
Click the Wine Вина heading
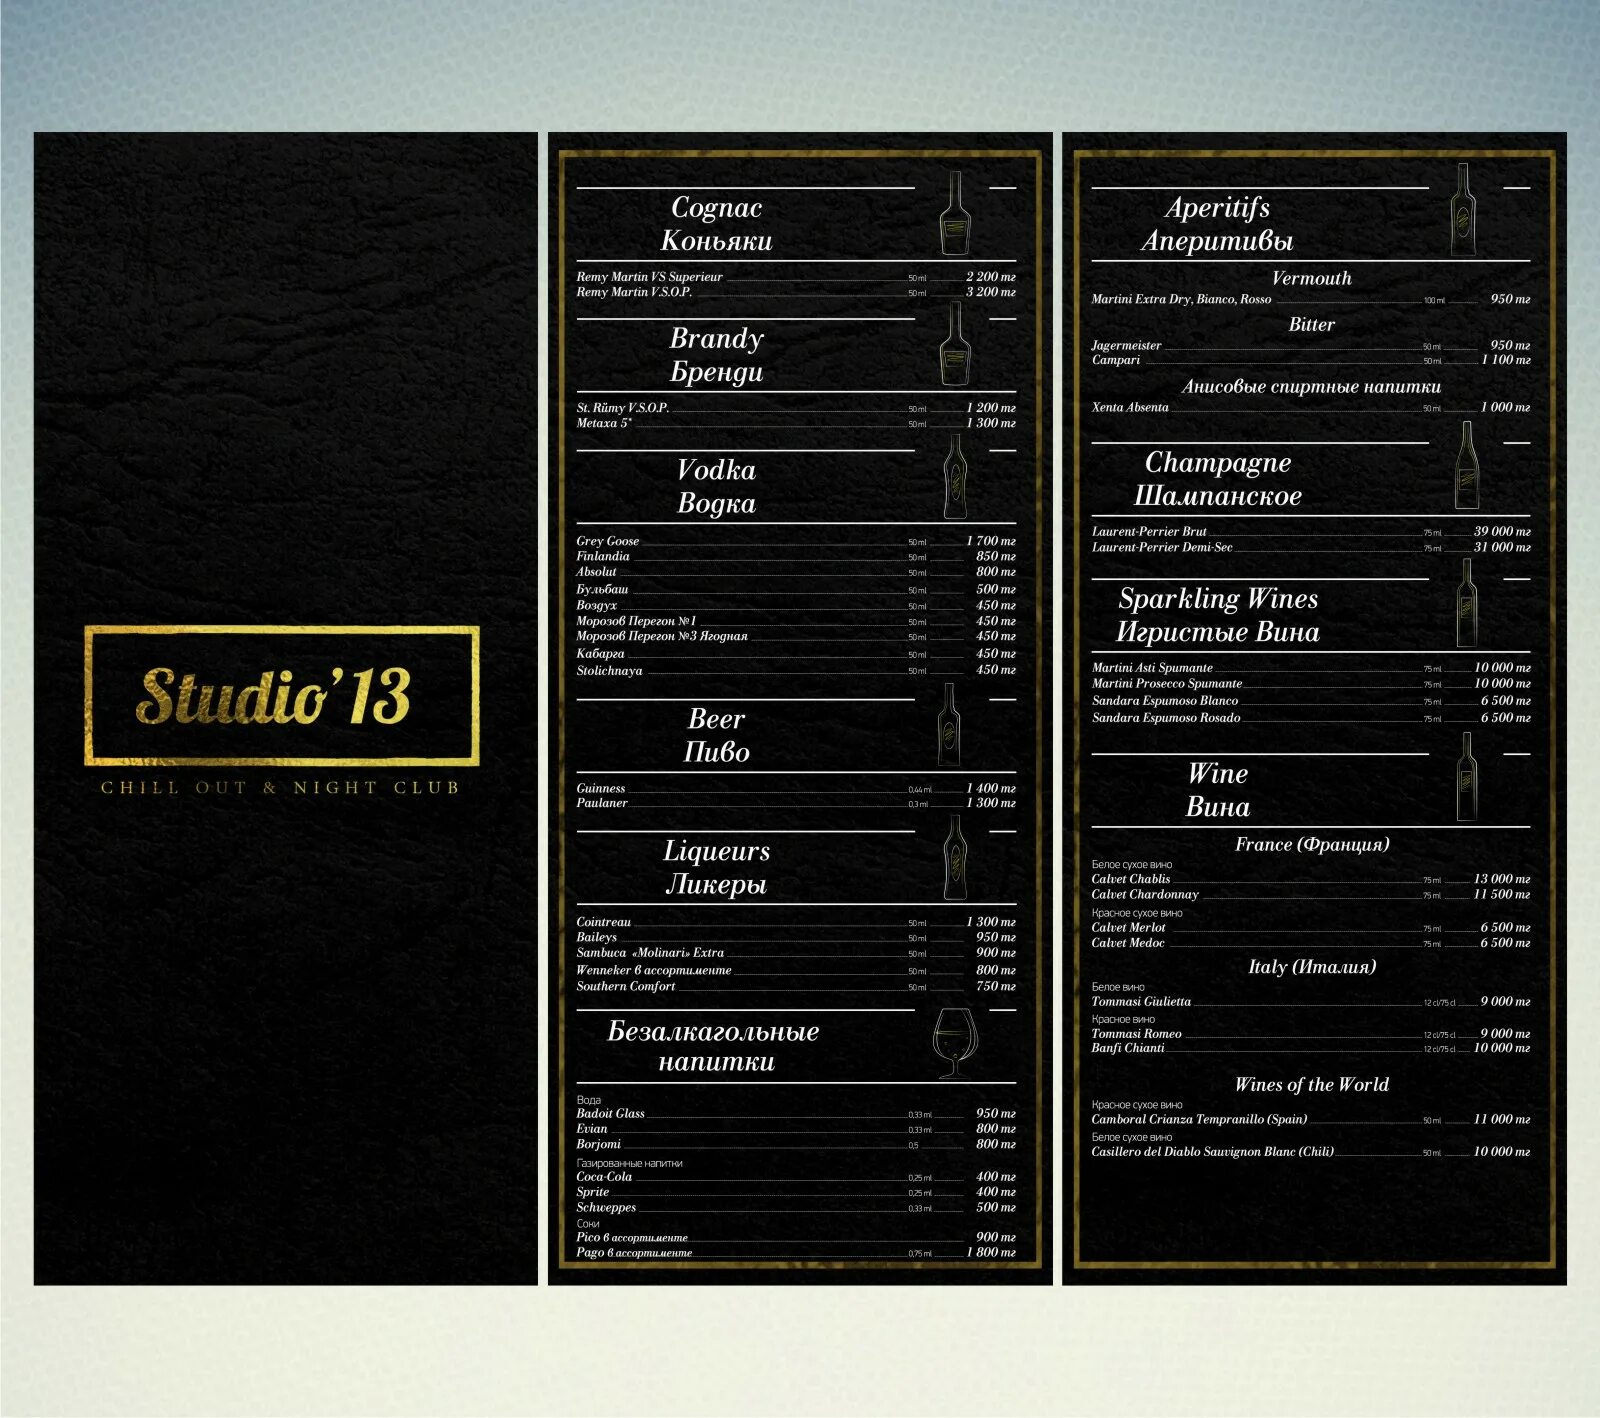point(1217,790)
